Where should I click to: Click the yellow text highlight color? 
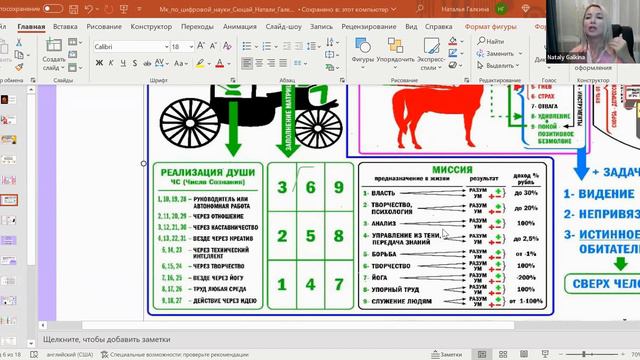pos(200,63)
